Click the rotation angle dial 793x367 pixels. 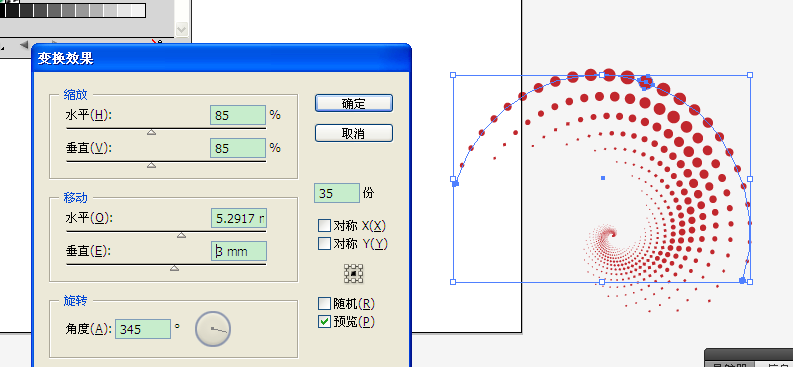click(213, 329)
